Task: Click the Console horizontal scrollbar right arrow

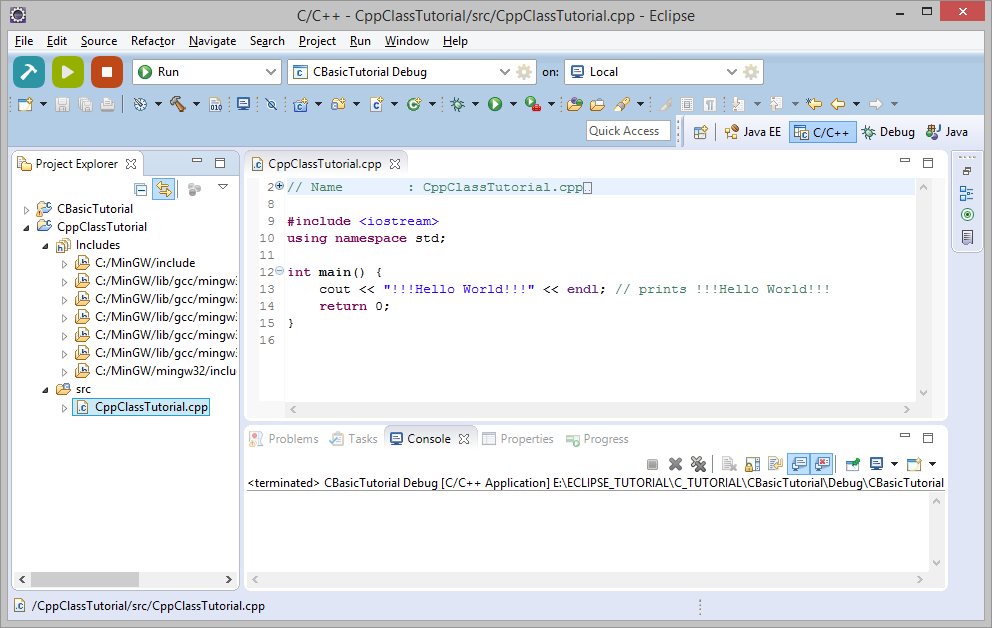Action: 919,579
